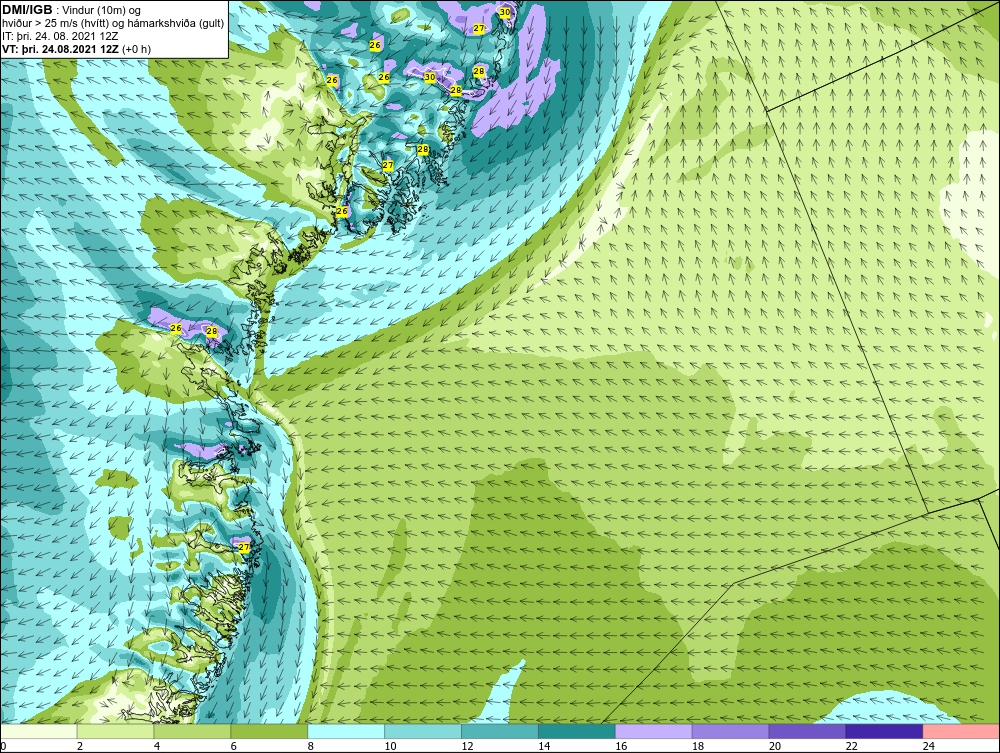Click the legend scale number 10
Image resolution: width=1000 pixels, height=753 pixels.
390,746
